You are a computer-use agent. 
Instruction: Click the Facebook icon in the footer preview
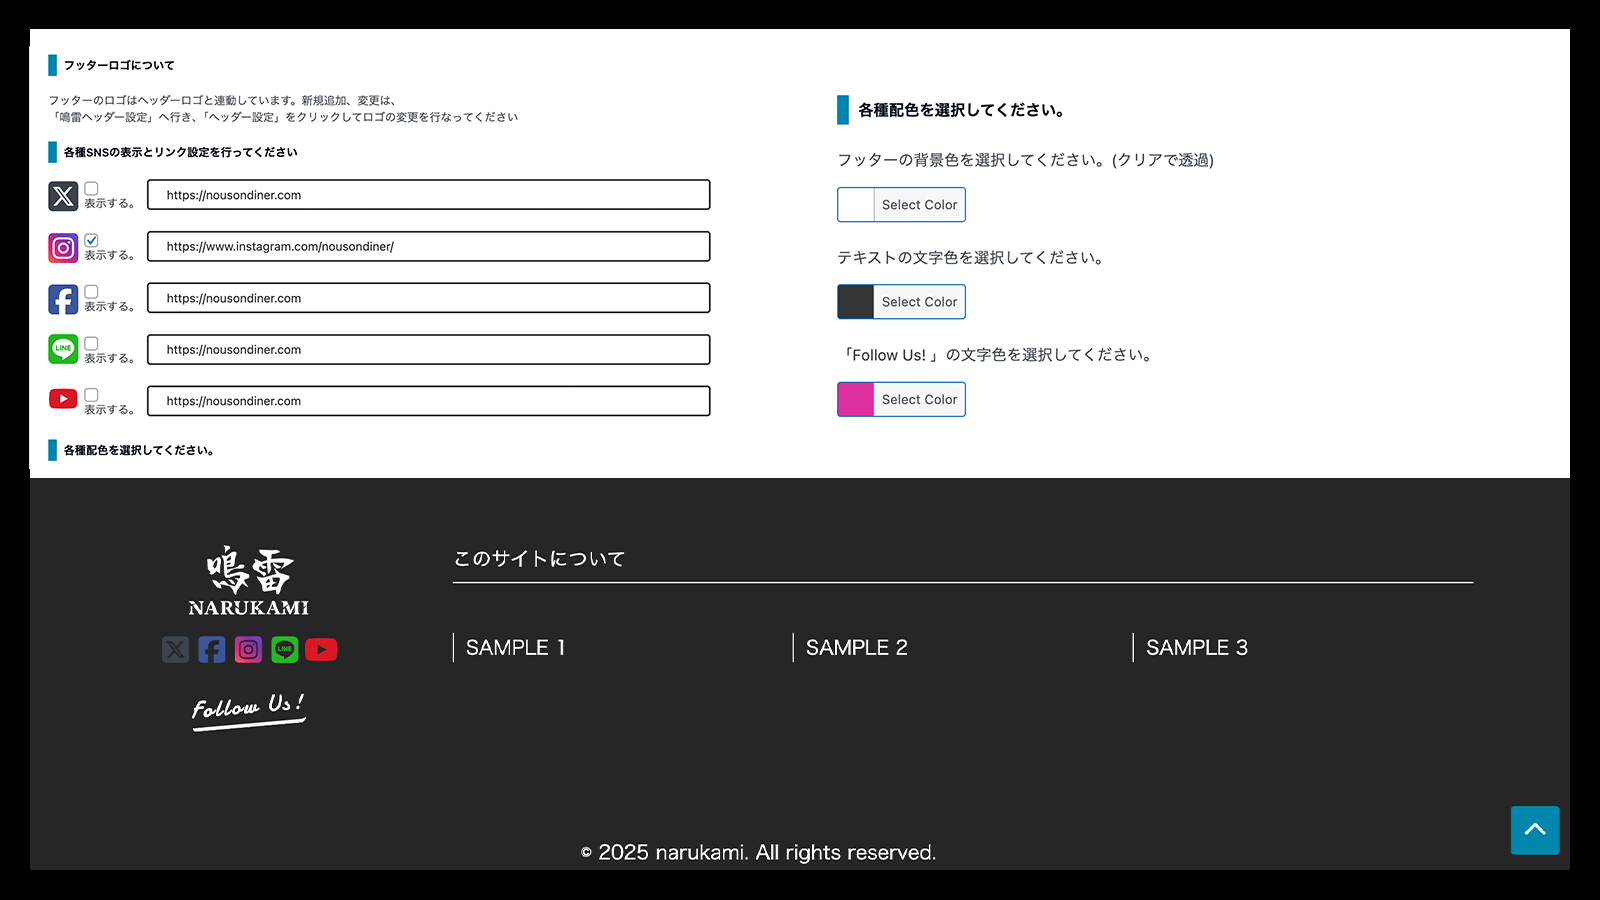211,649
